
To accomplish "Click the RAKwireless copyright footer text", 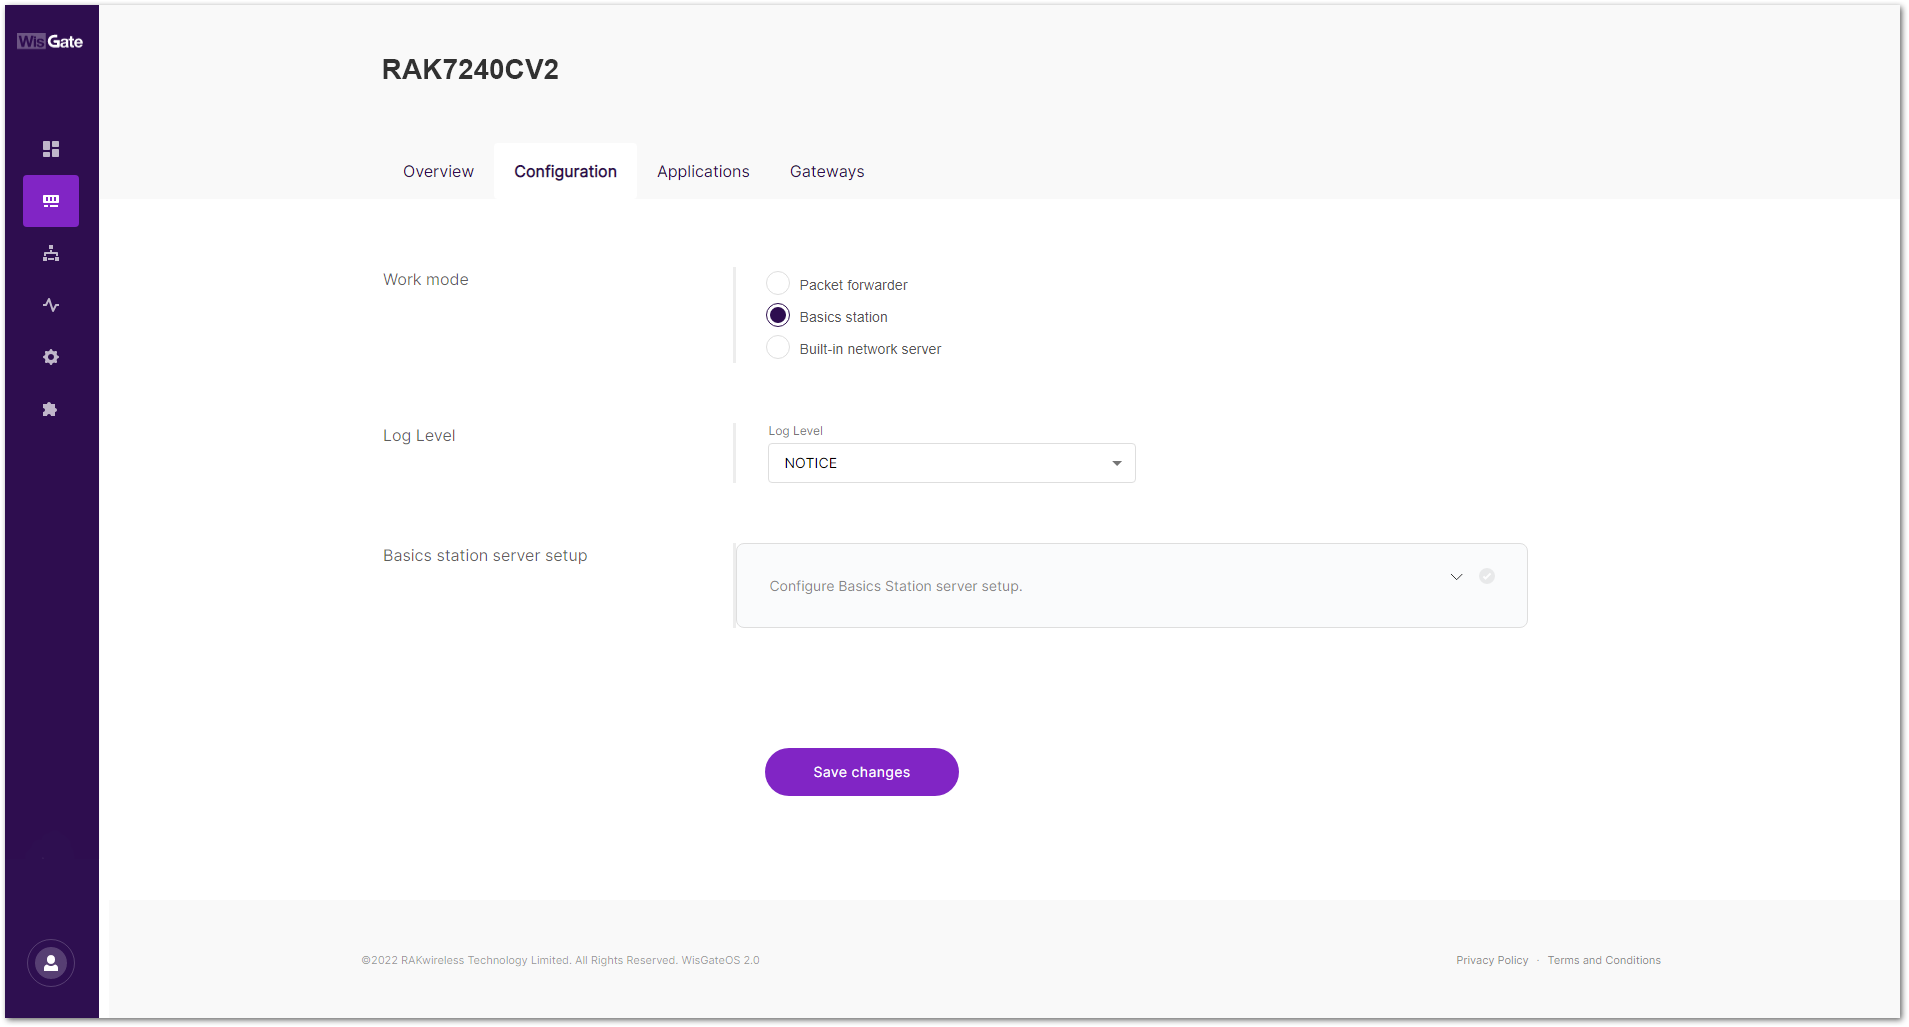I will [x=561, y=960].
